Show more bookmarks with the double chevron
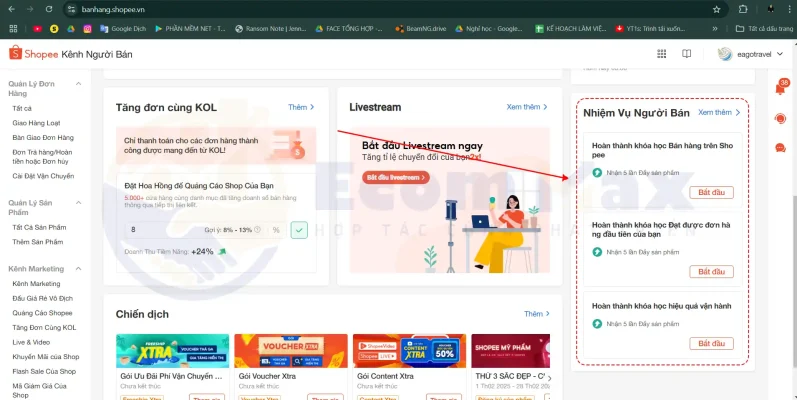This screenshot has height=400, width=797. tap(715, 29)
